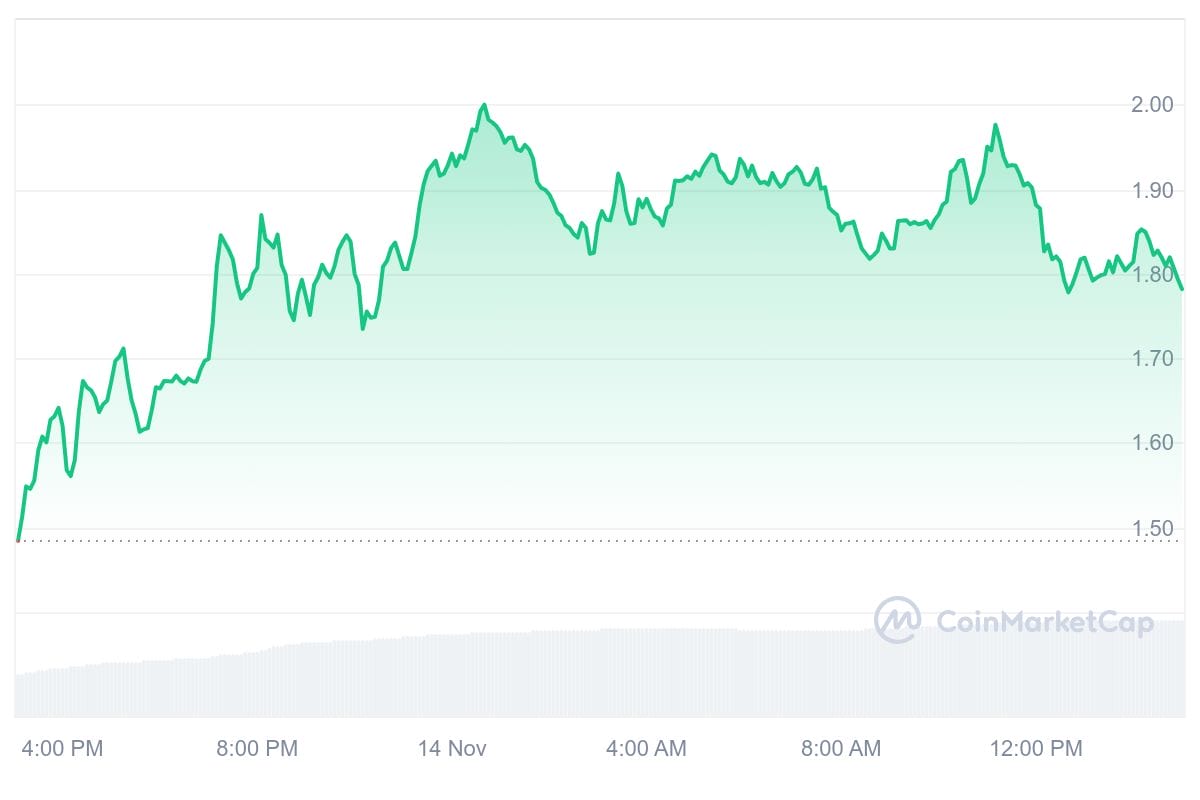Click the CoinMarketCap watermark text
This screenshot has width=1200, height=800.
[x=1044, y=622]
